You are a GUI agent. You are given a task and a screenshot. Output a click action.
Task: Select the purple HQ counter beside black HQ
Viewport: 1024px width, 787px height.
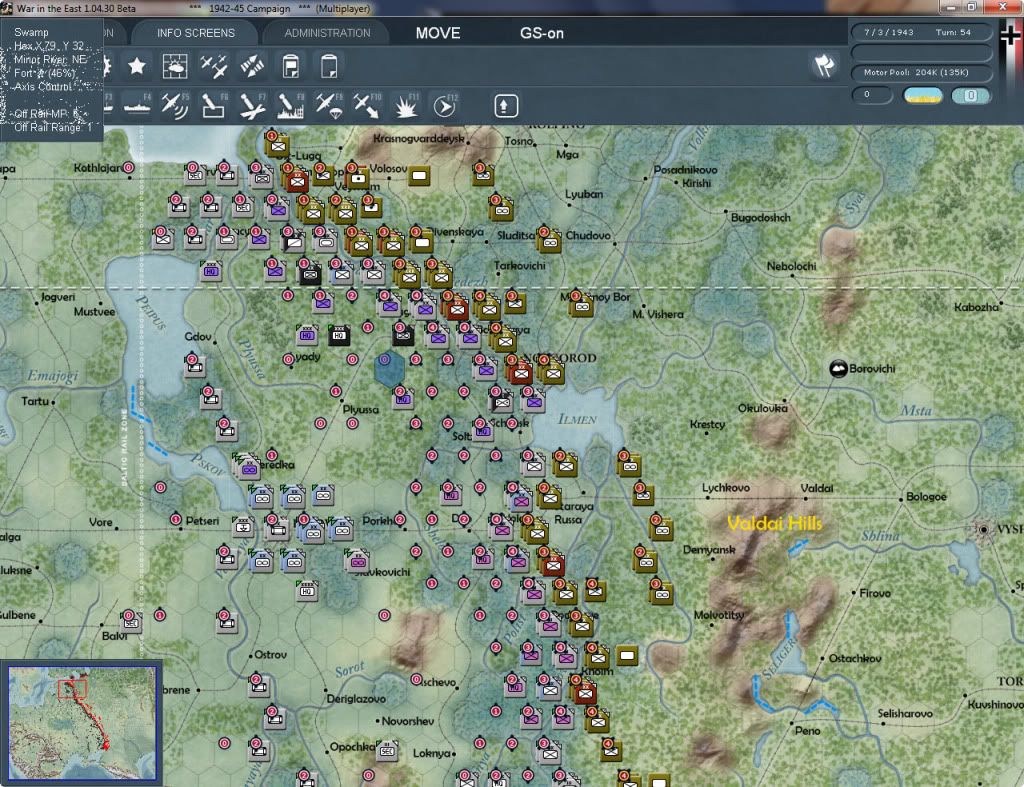click(307, 335)
